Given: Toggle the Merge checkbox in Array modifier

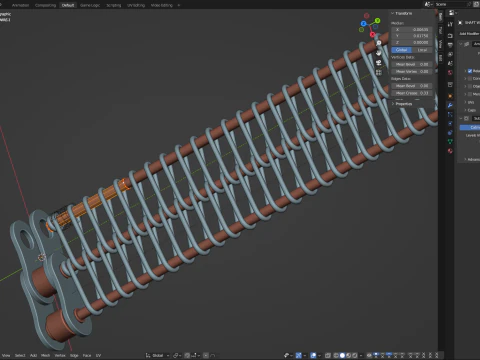Looking at the screenshot, I should point(470,94).
